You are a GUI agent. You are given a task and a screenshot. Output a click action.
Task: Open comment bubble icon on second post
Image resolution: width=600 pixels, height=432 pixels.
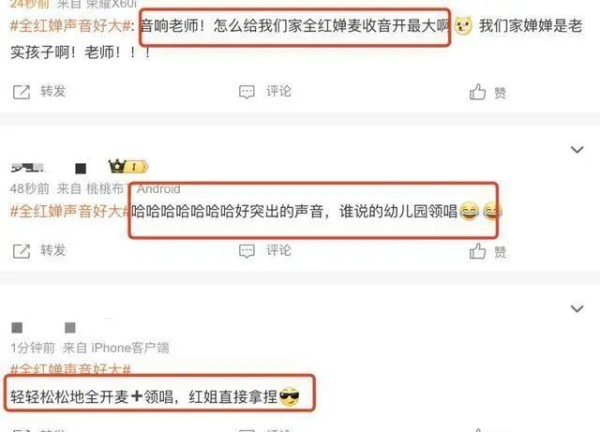[x=246, y=251]
